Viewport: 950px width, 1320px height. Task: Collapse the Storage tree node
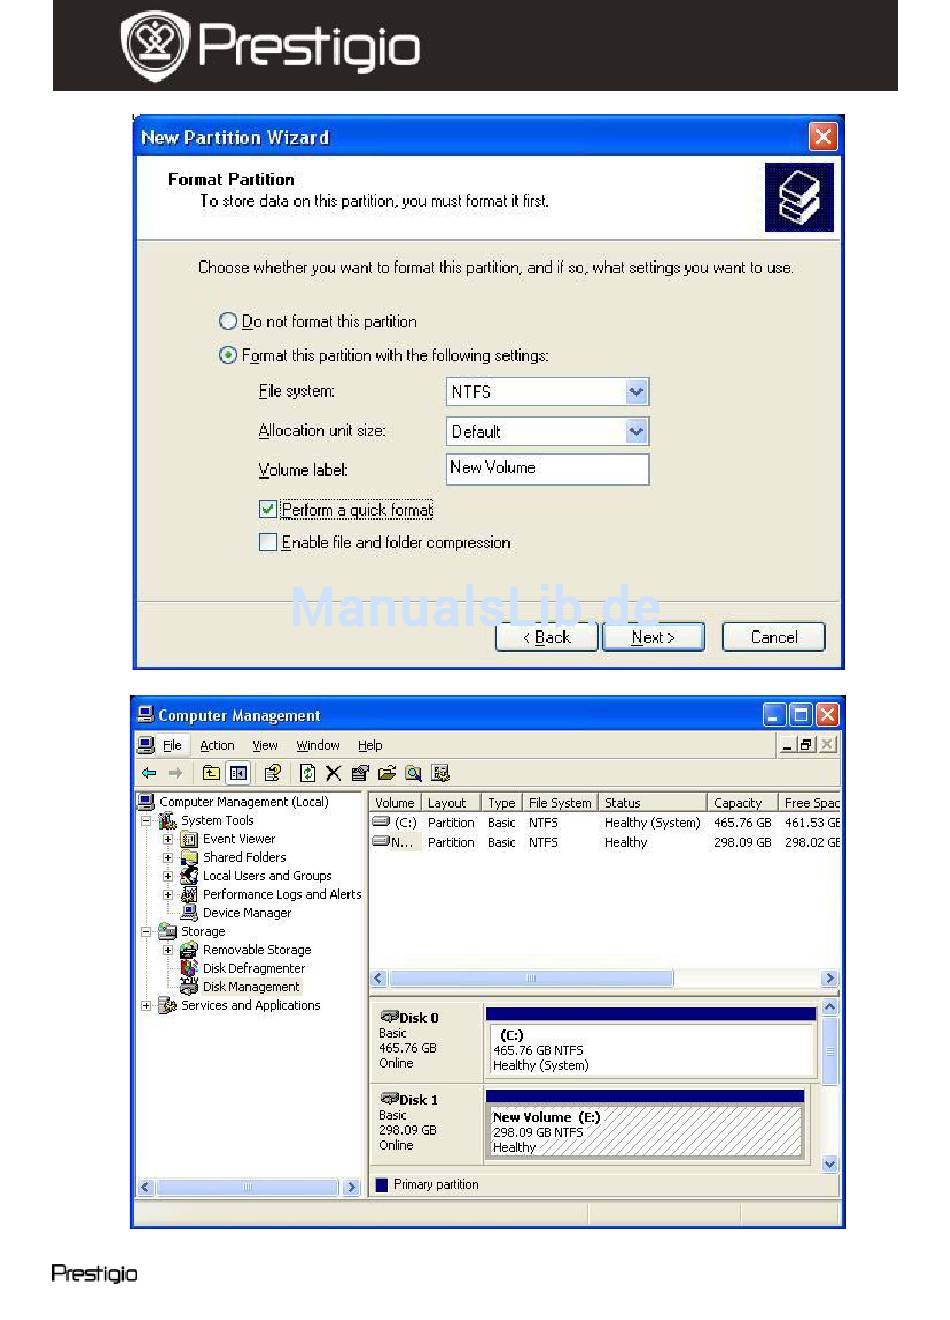(x=146, y=931)
